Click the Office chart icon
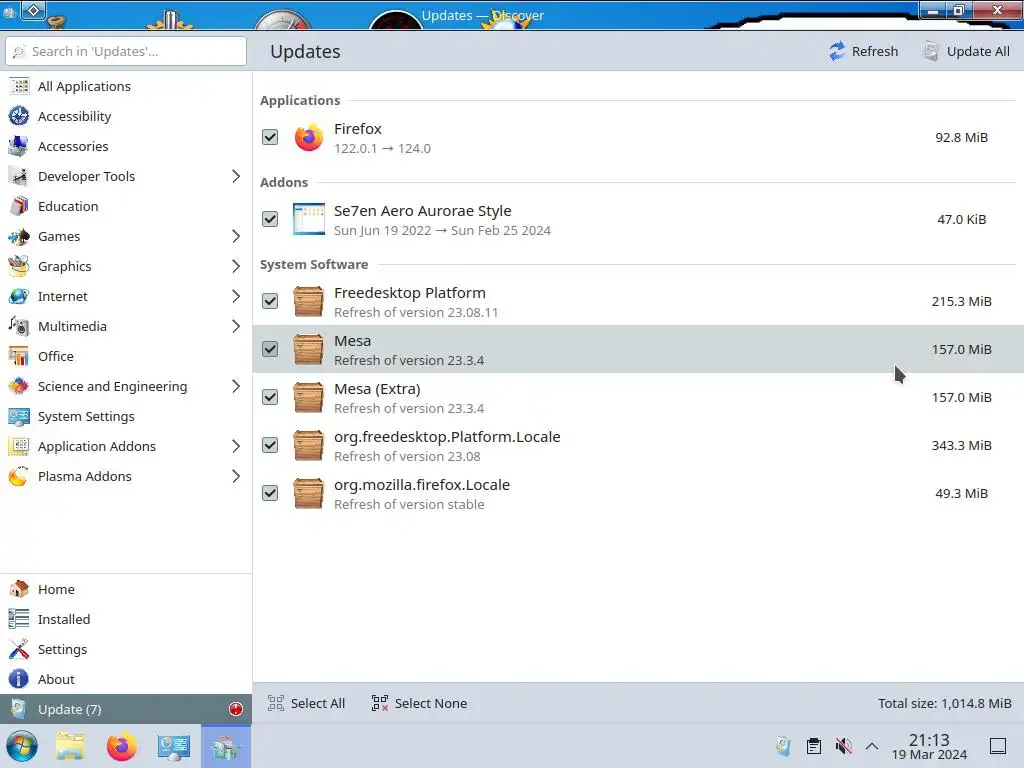Viewport: 1024px width, 768px height. [19, 357]
